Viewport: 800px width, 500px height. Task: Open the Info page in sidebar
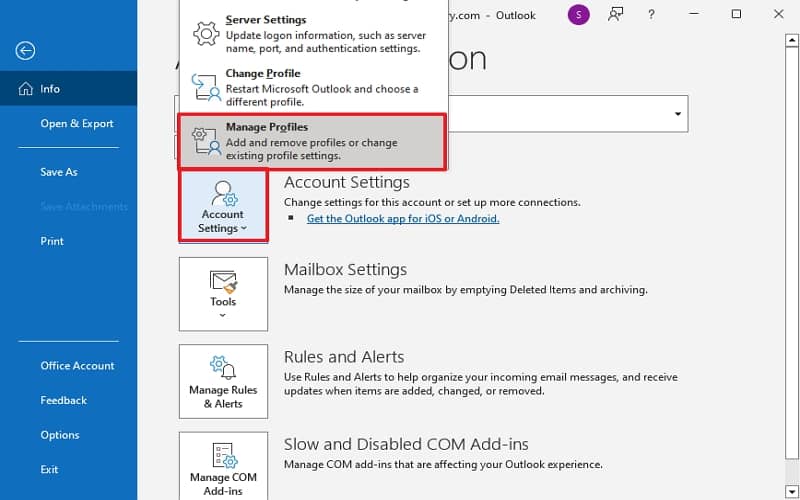[68, 89]
